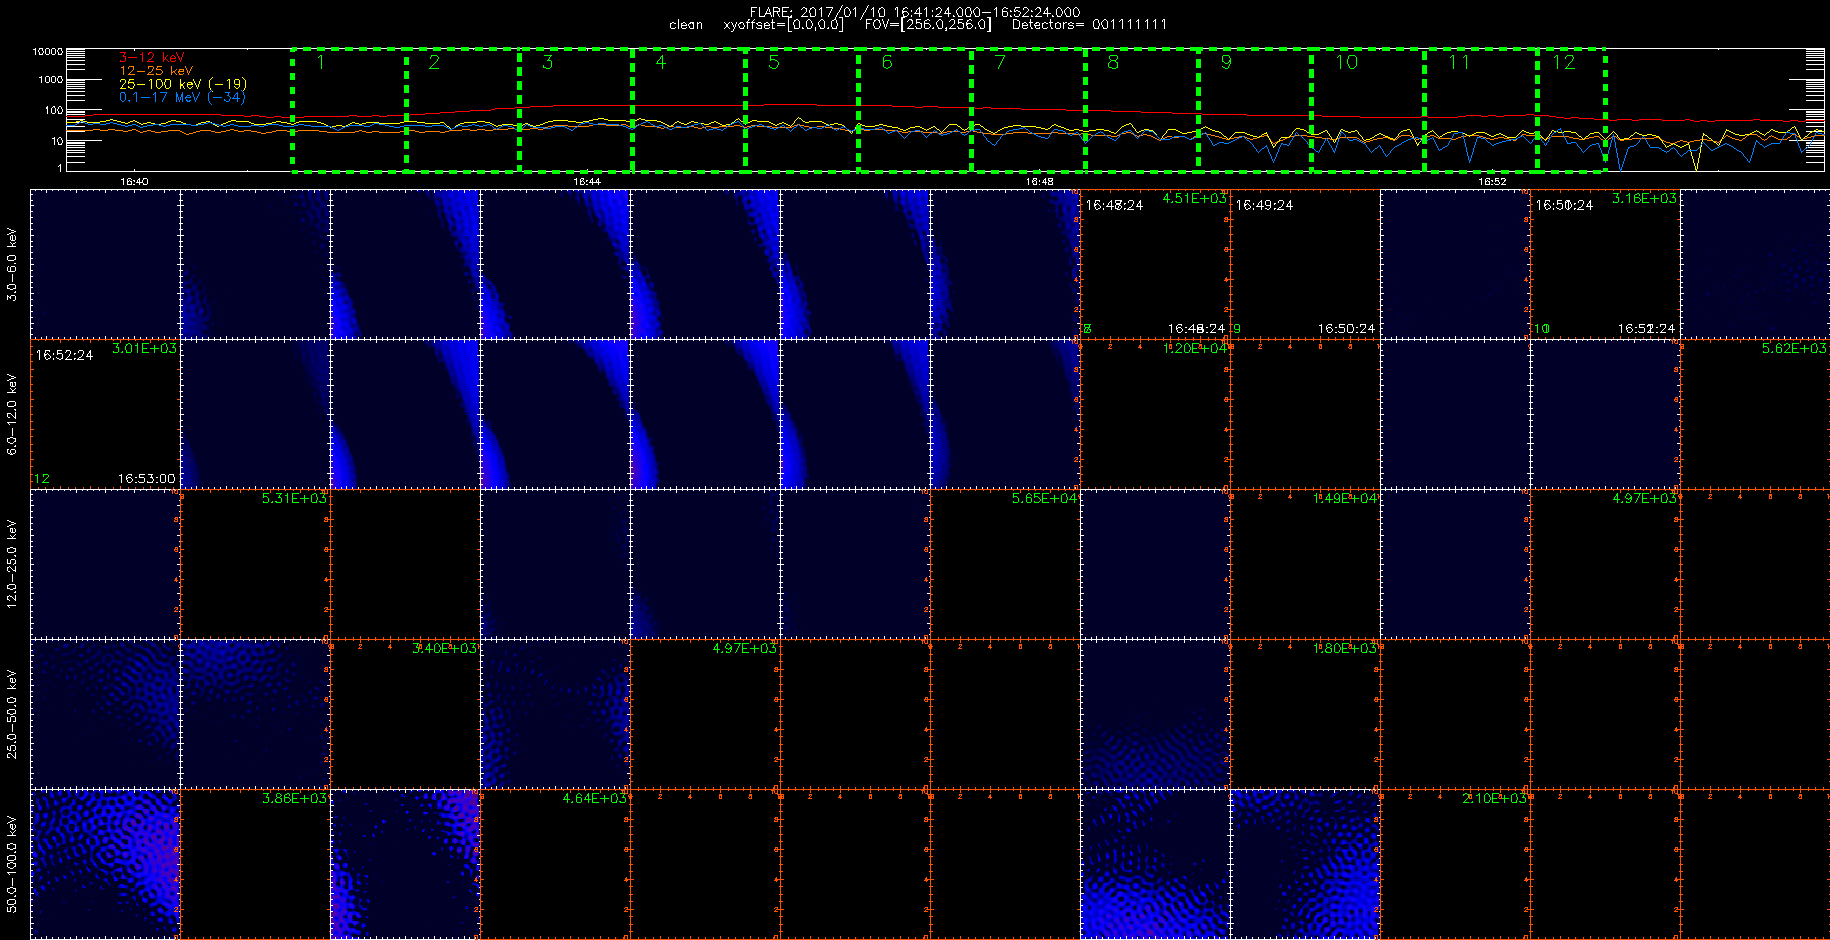Click the 25.0-50.0 keV row label
This screenshot has width=1830, height=940.
pyautogui.click(x=12, y=714)
